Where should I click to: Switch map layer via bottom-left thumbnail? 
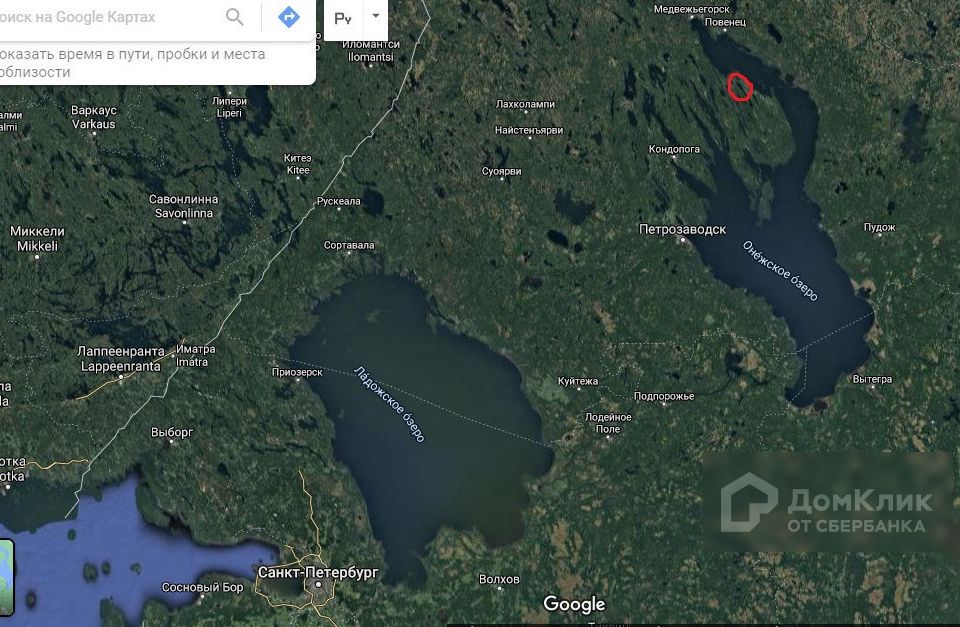[6, 577]
